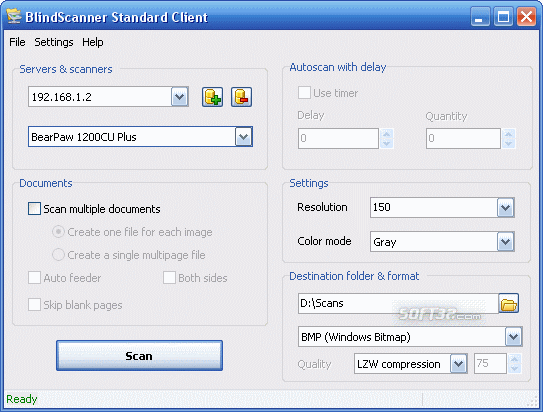The height and width of the screenshot is (412, 543).
Task: Open the LZW compression dropdown
Action: [459, 364]
